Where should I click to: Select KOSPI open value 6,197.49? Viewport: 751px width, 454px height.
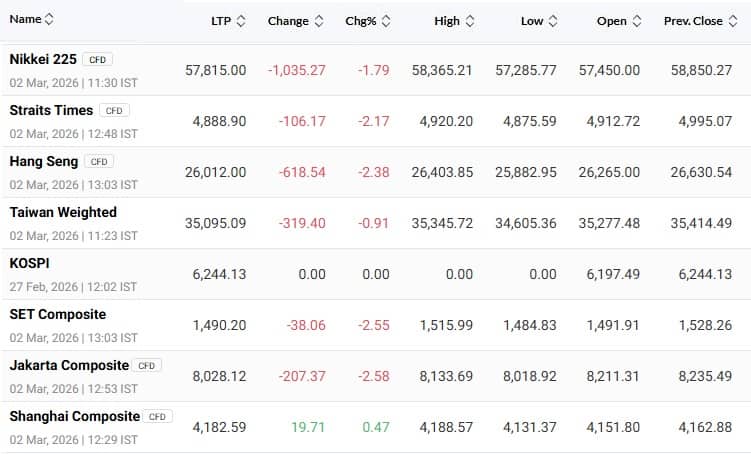point(614,274)
